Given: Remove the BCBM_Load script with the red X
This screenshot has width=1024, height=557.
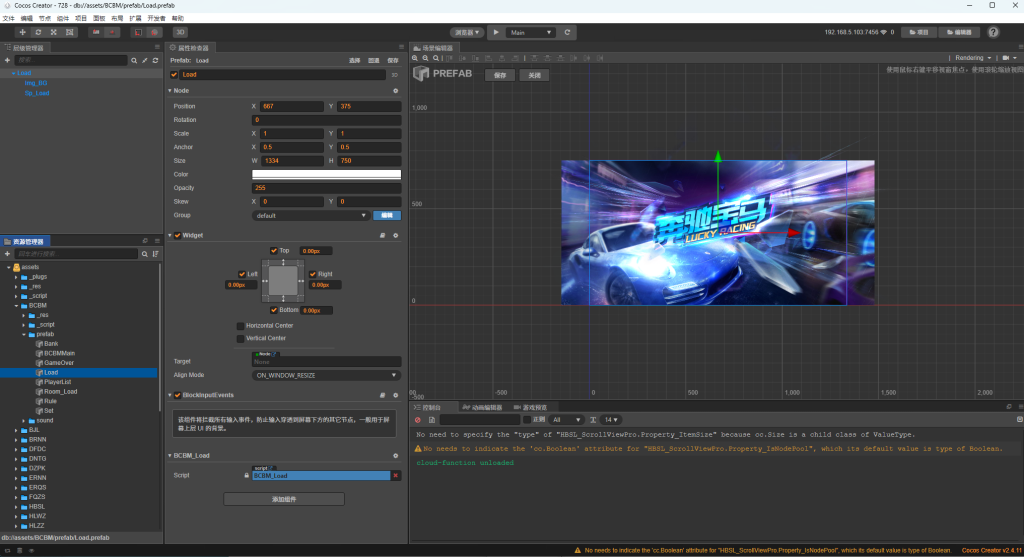Looking at the screenshot, I should tap(395, 475).
